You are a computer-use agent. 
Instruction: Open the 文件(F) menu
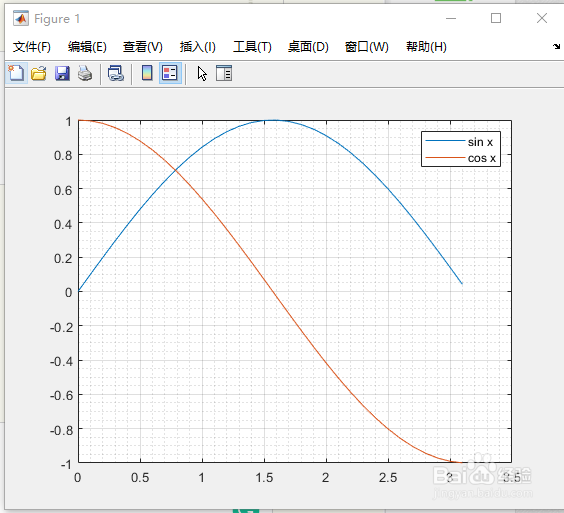[32, 47]
